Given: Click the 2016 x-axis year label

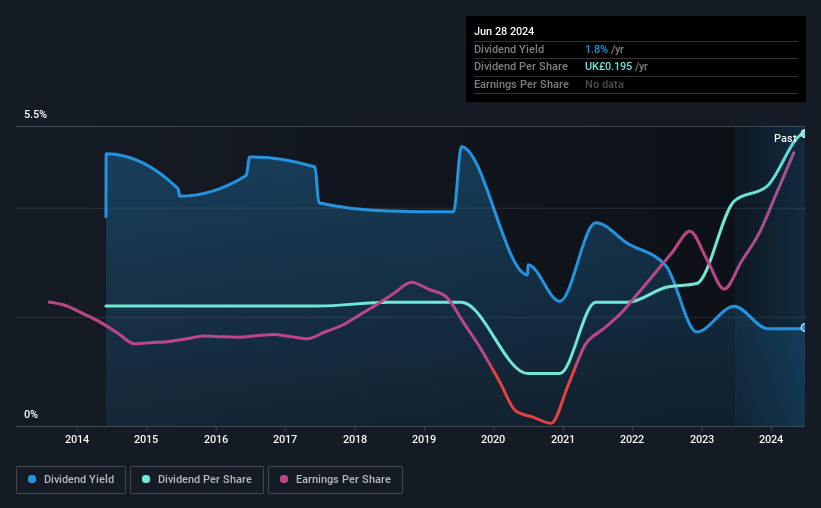Looking at the screenshot, I should click(x=216, y=439).
